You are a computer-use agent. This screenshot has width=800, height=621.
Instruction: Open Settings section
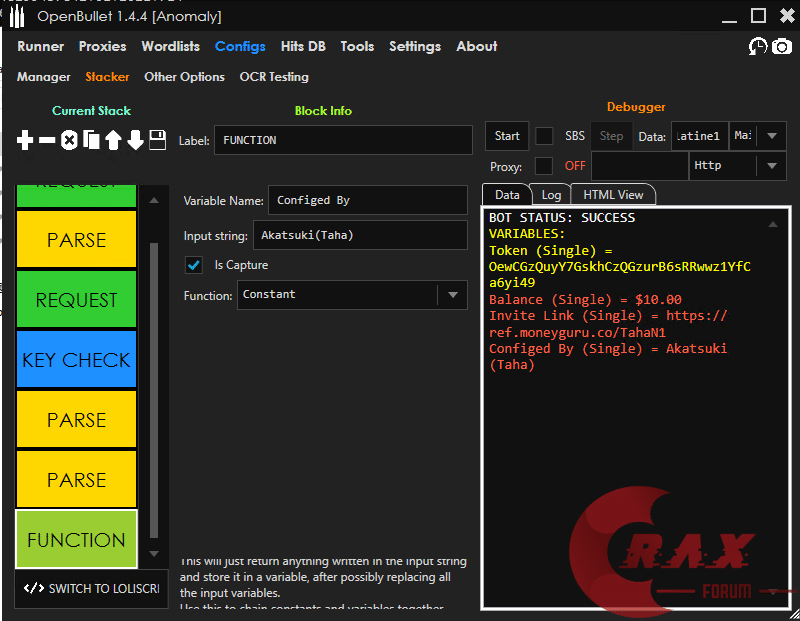[x=415, y=46]
